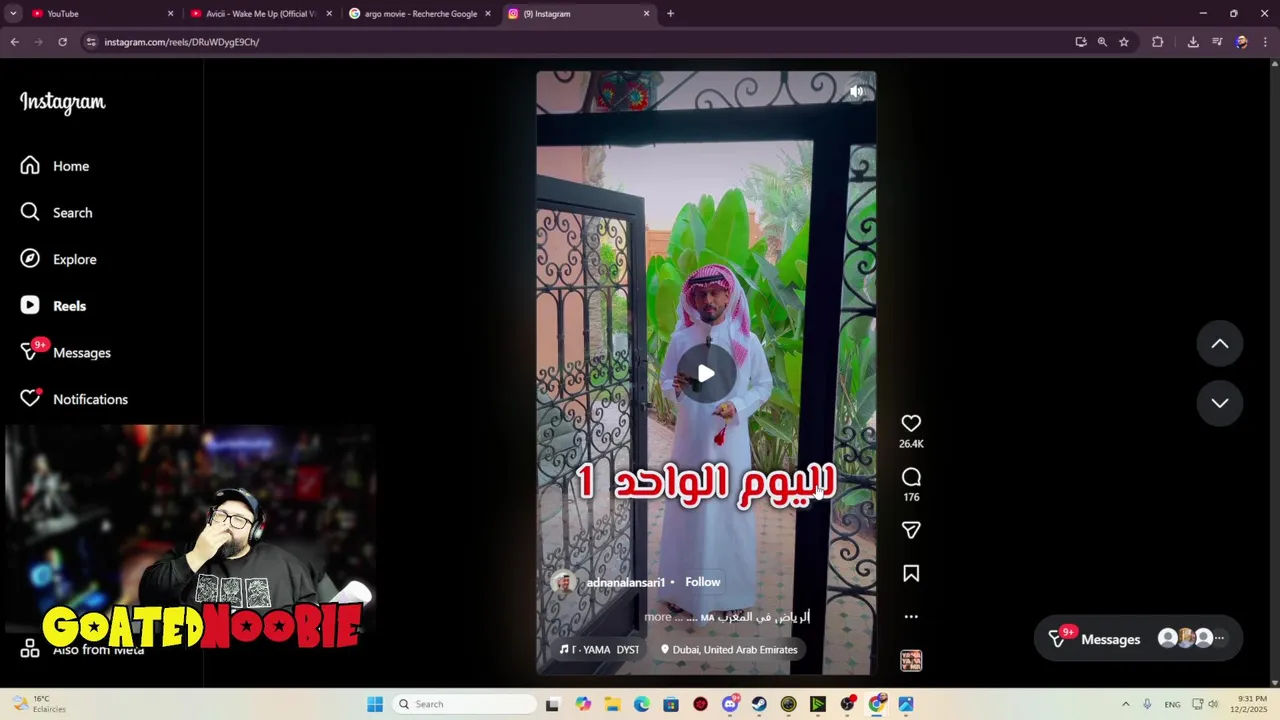Open reel more options ellipsis
The image size is (1280, 720).
(911, 617)
